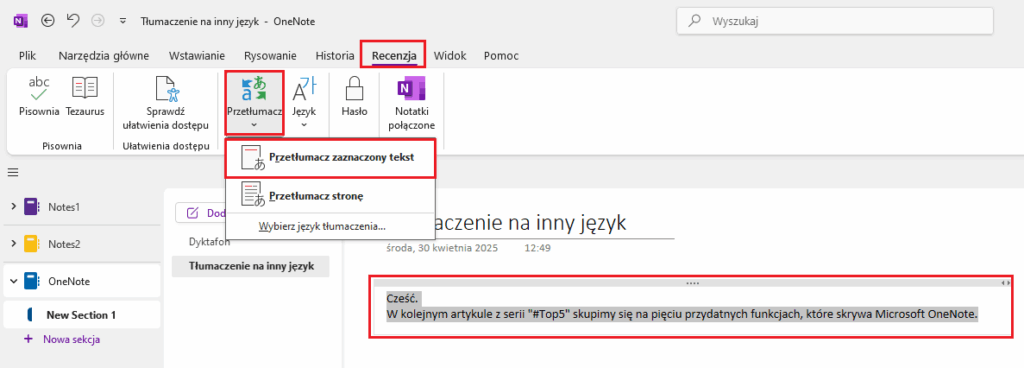Open the Plik menu
The image size is (1024, 368).
pyautogui.click(x=27, y=55)
